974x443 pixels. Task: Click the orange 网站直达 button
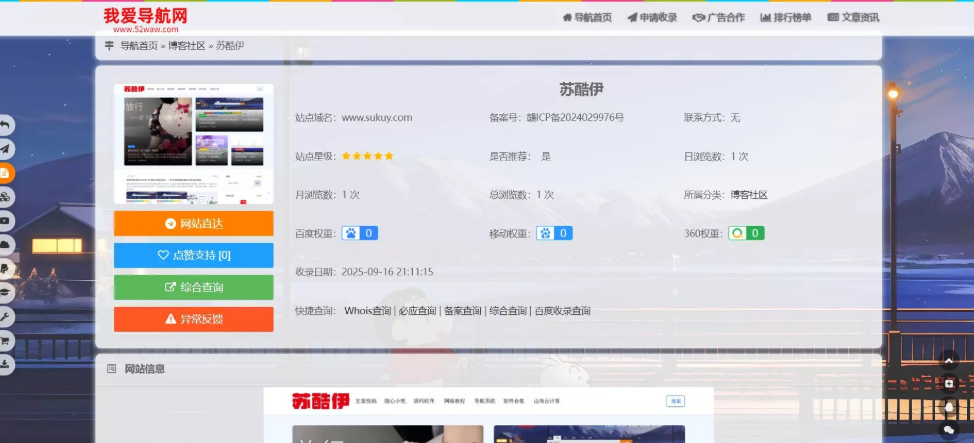193,224
